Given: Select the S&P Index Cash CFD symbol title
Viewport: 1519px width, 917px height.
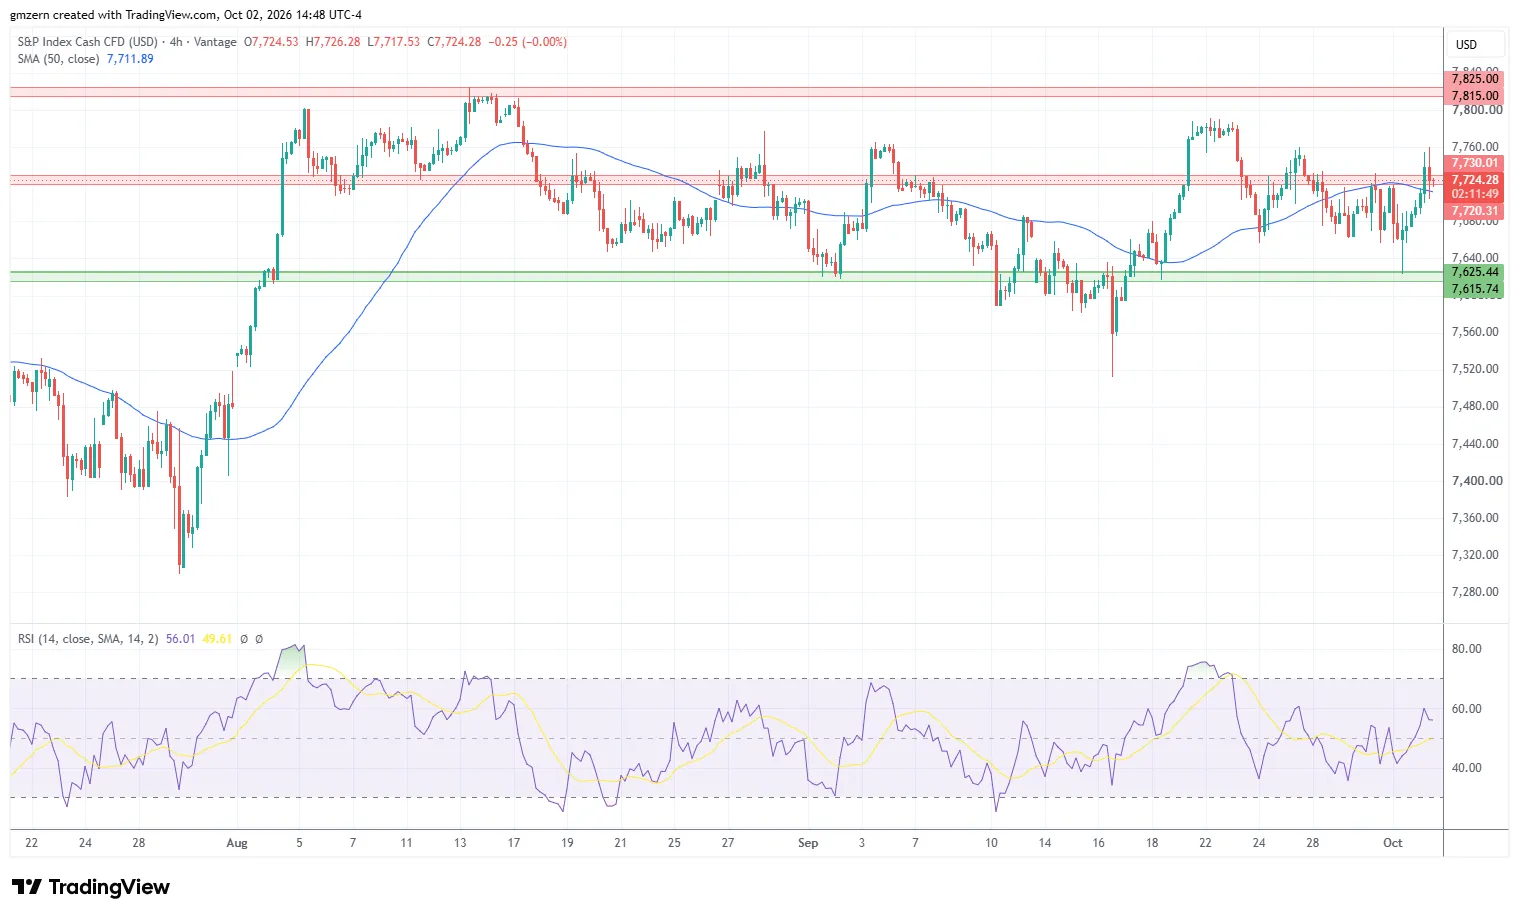Looking at the screenshot, I should 88,42.
